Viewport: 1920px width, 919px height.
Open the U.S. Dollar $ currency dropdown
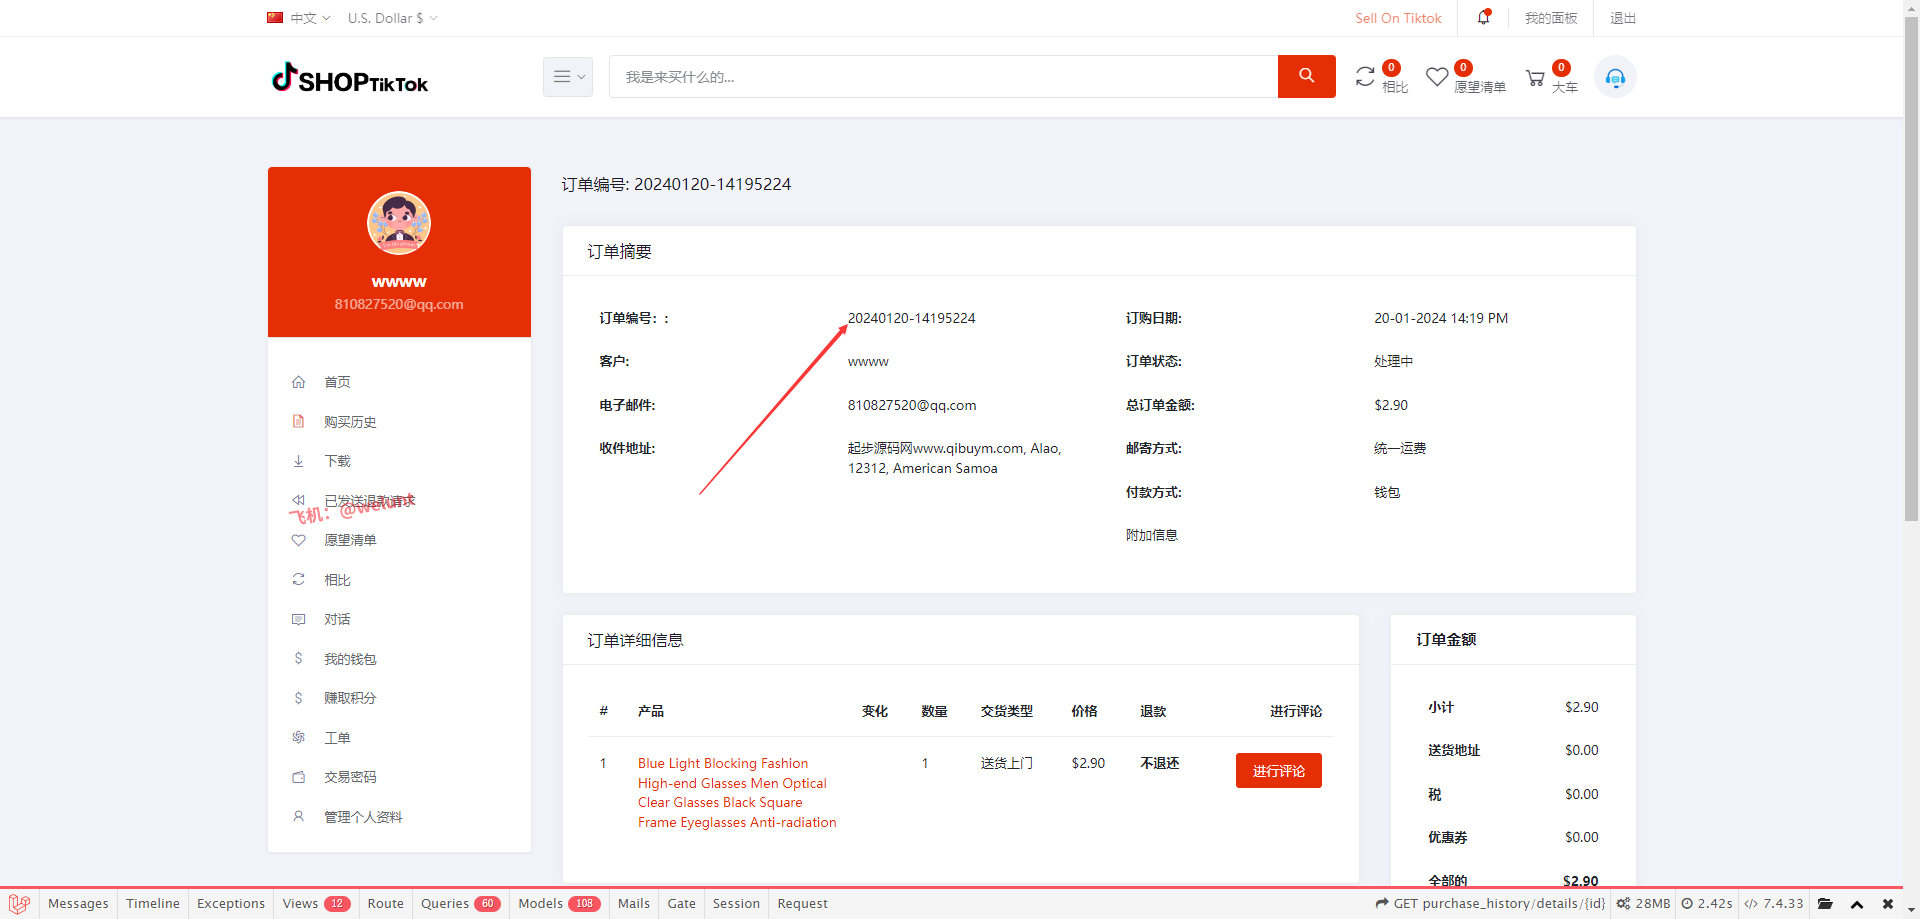[x=392, y=18]
